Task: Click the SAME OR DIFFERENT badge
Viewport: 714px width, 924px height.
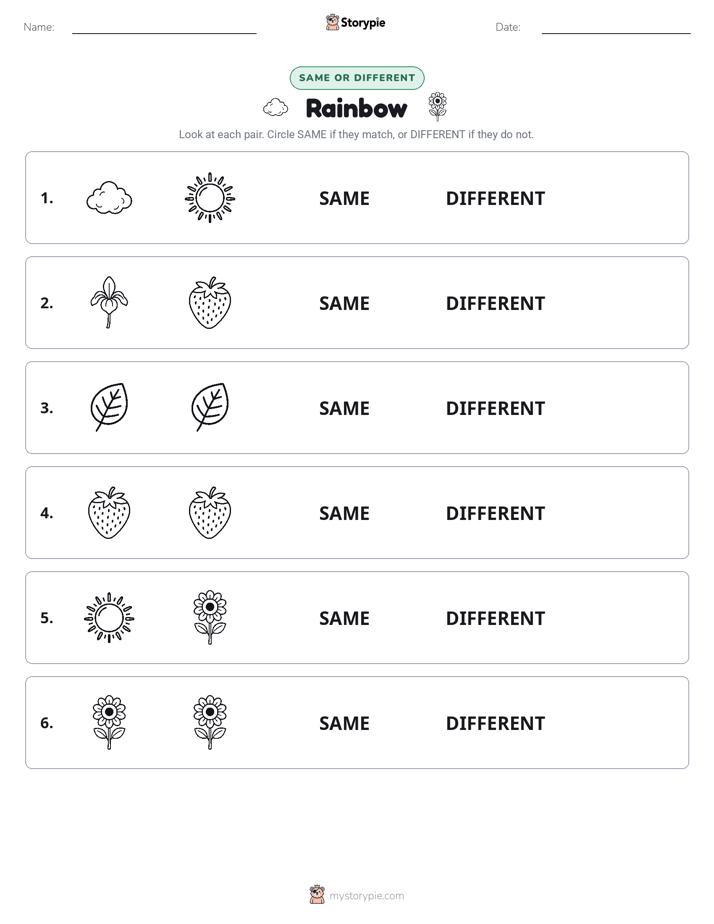Action: point(357,78)
